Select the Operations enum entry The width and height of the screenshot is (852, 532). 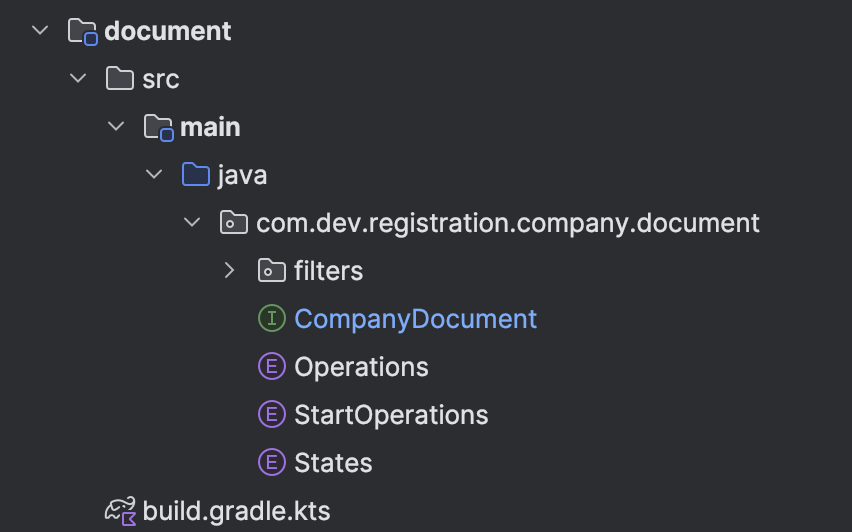[361, 367]
